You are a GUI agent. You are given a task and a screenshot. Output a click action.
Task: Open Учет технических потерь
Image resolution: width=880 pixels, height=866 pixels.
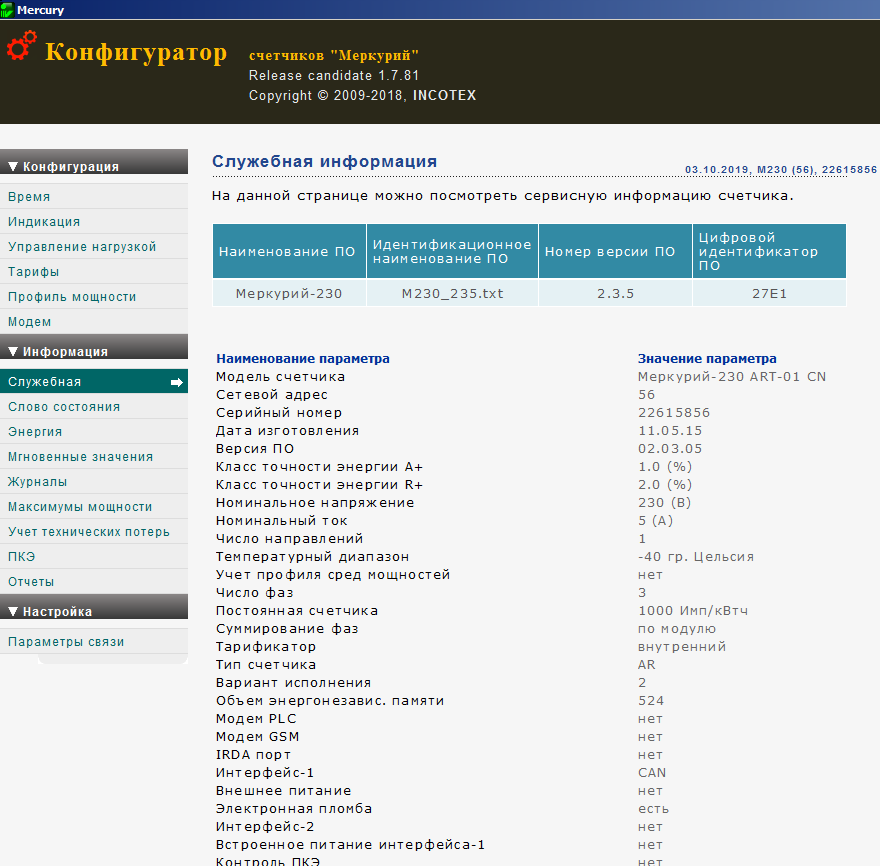(x=94, y=531)
